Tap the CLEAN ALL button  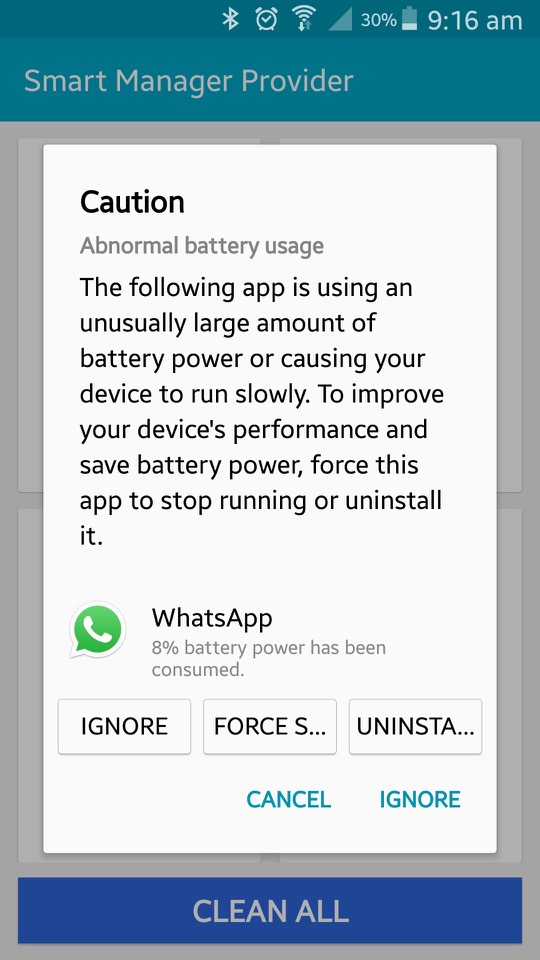coord(270,910)
